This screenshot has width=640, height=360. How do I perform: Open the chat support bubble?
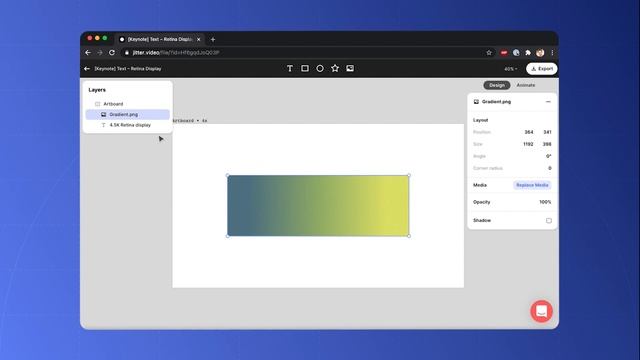click(x=542, y=311)
